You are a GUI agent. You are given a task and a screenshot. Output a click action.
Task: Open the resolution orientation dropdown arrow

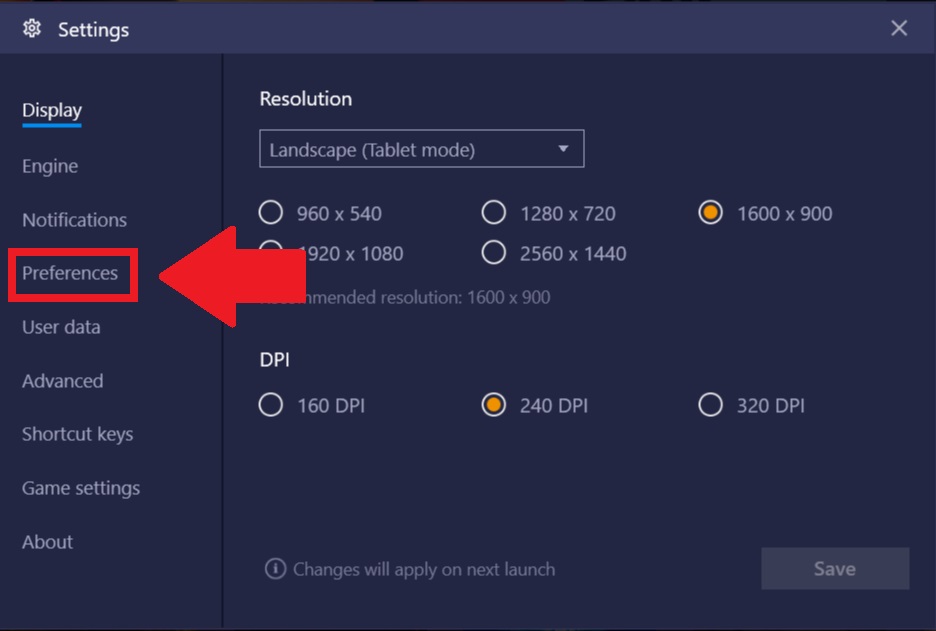pyautogui.click(x=563, y=149)
